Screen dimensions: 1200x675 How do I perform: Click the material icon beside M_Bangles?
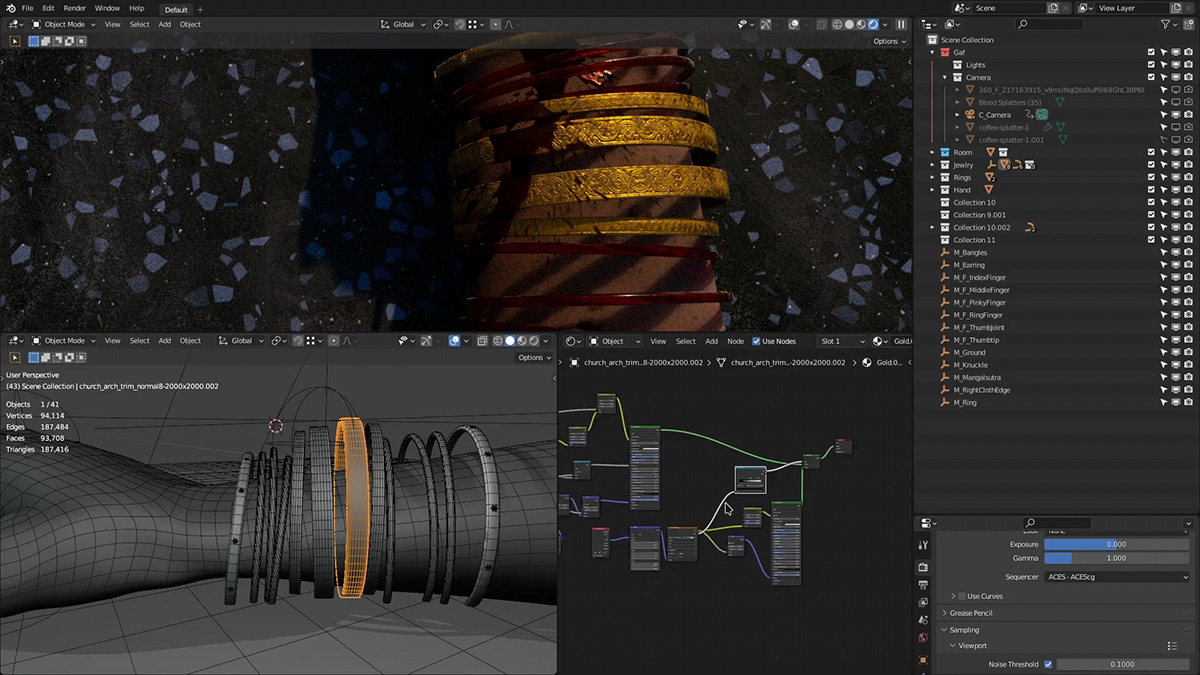tap(944, 253)
